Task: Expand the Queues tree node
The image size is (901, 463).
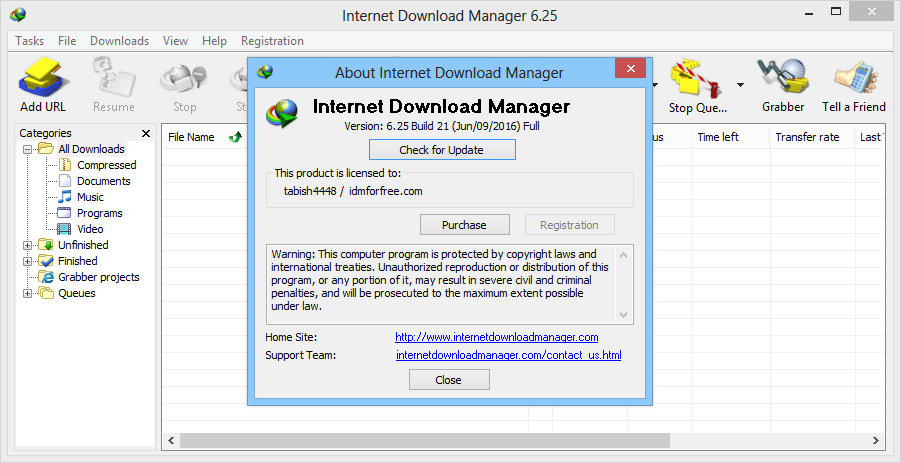Action: 26,294
